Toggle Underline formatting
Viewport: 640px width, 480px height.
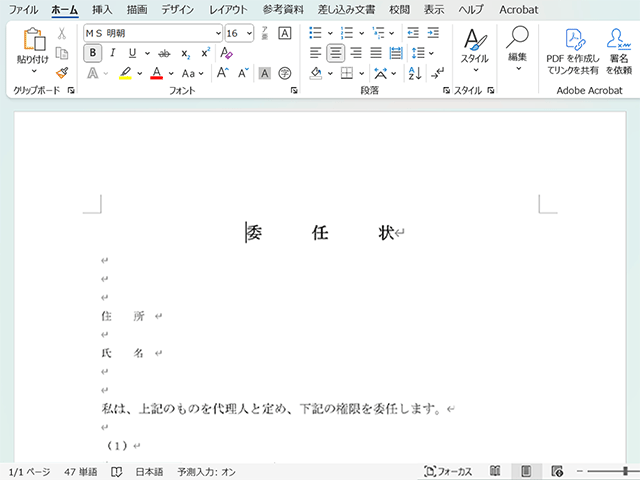132,53
